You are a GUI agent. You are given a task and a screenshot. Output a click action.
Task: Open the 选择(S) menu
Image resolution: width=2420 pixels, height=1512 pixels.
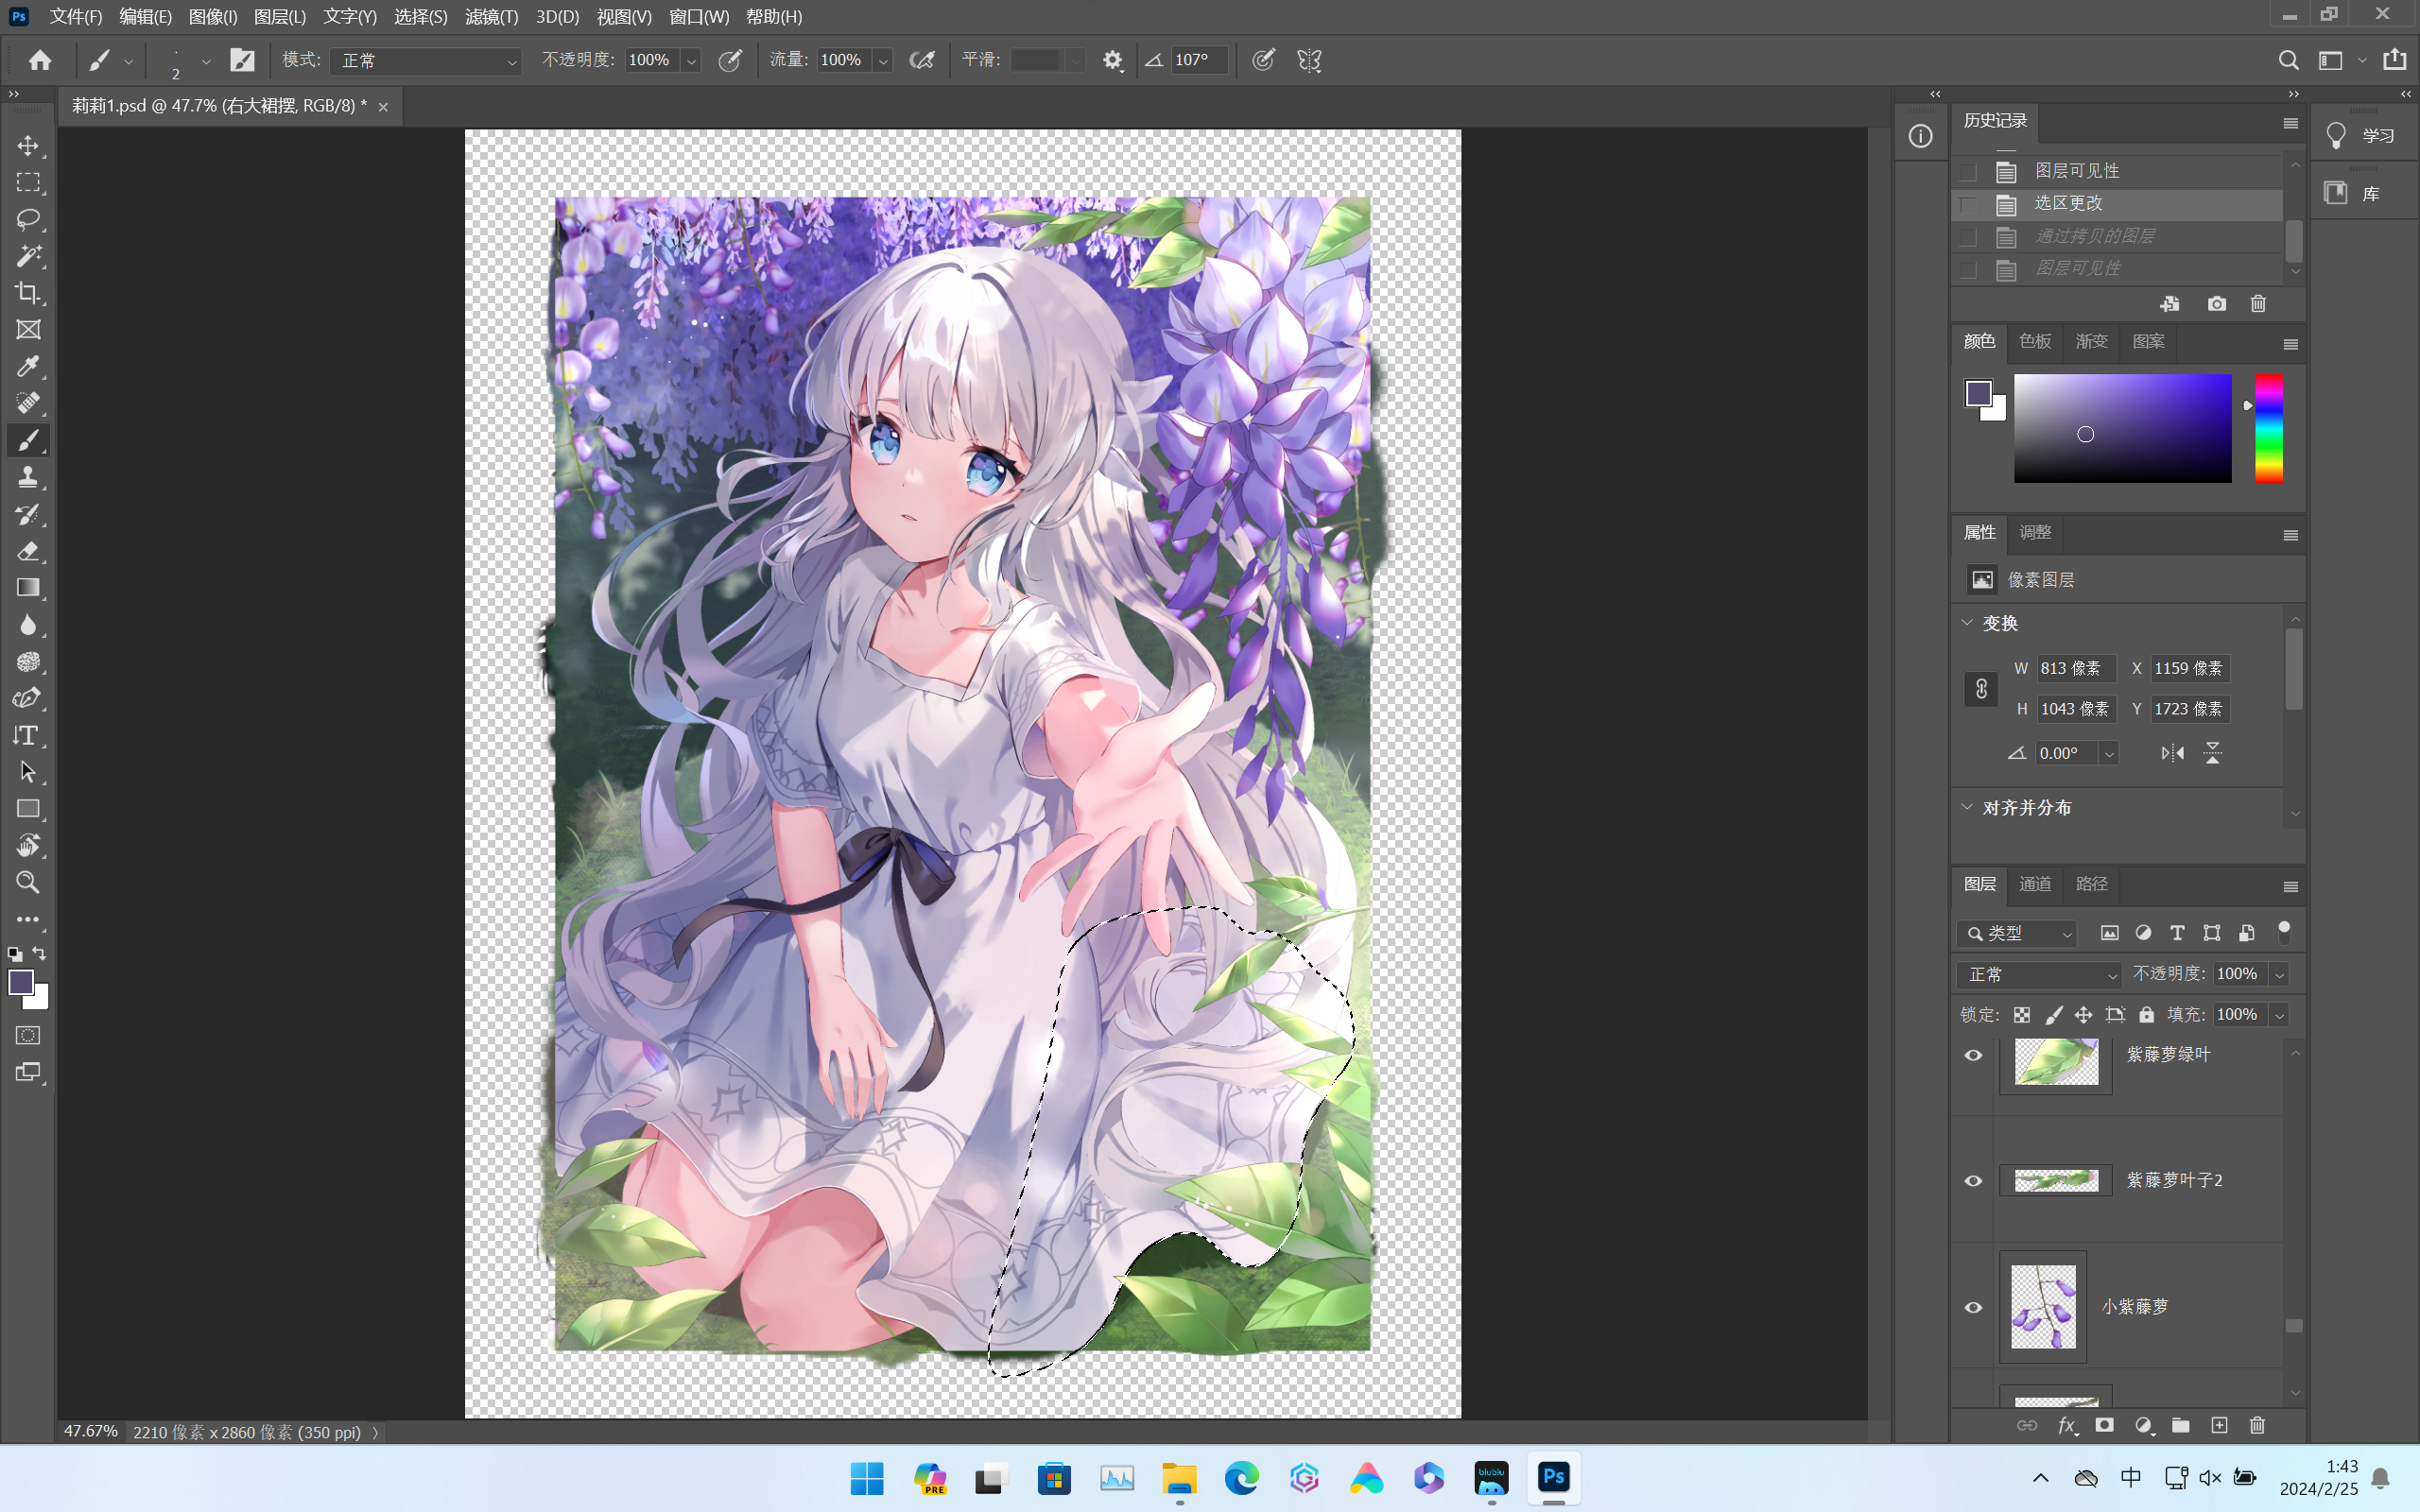pyautogui.click(x=420, y=17)
